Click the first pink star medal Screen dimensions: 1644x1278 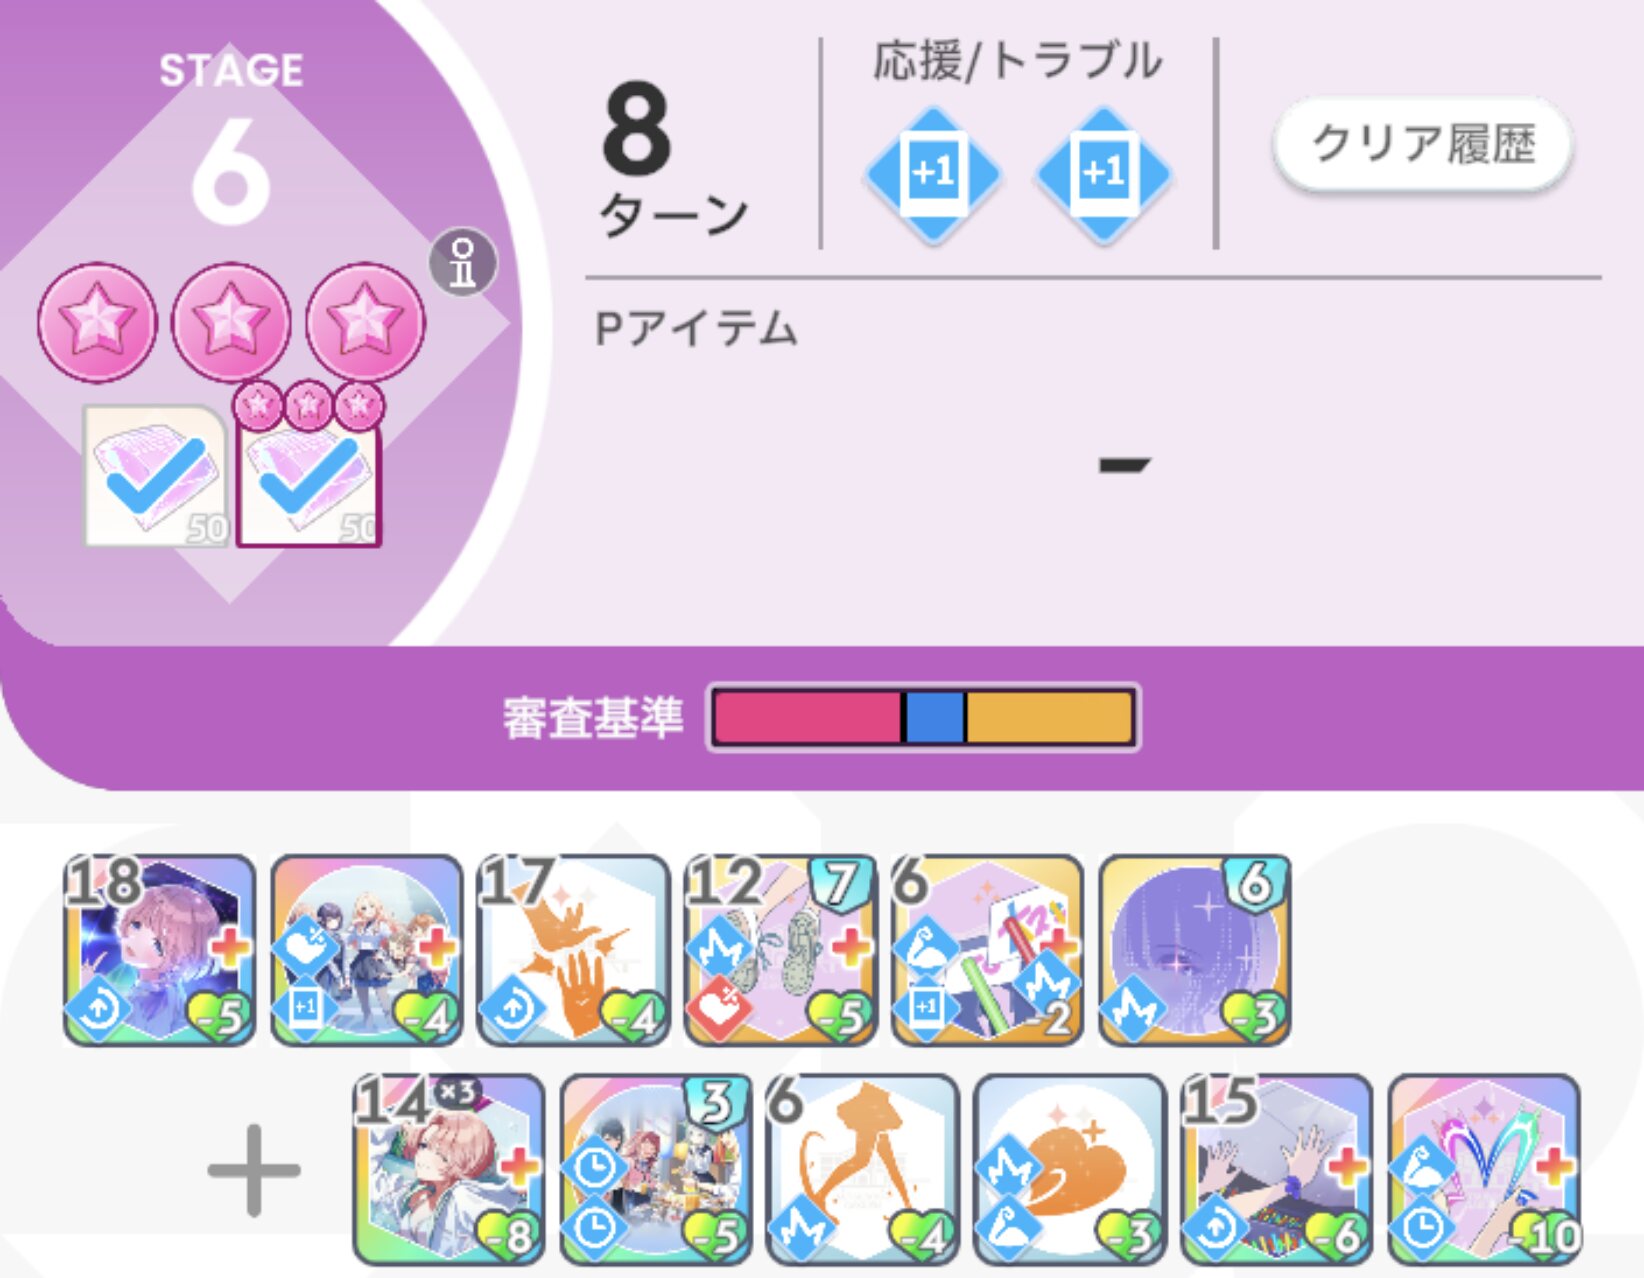tap(97, 322)
